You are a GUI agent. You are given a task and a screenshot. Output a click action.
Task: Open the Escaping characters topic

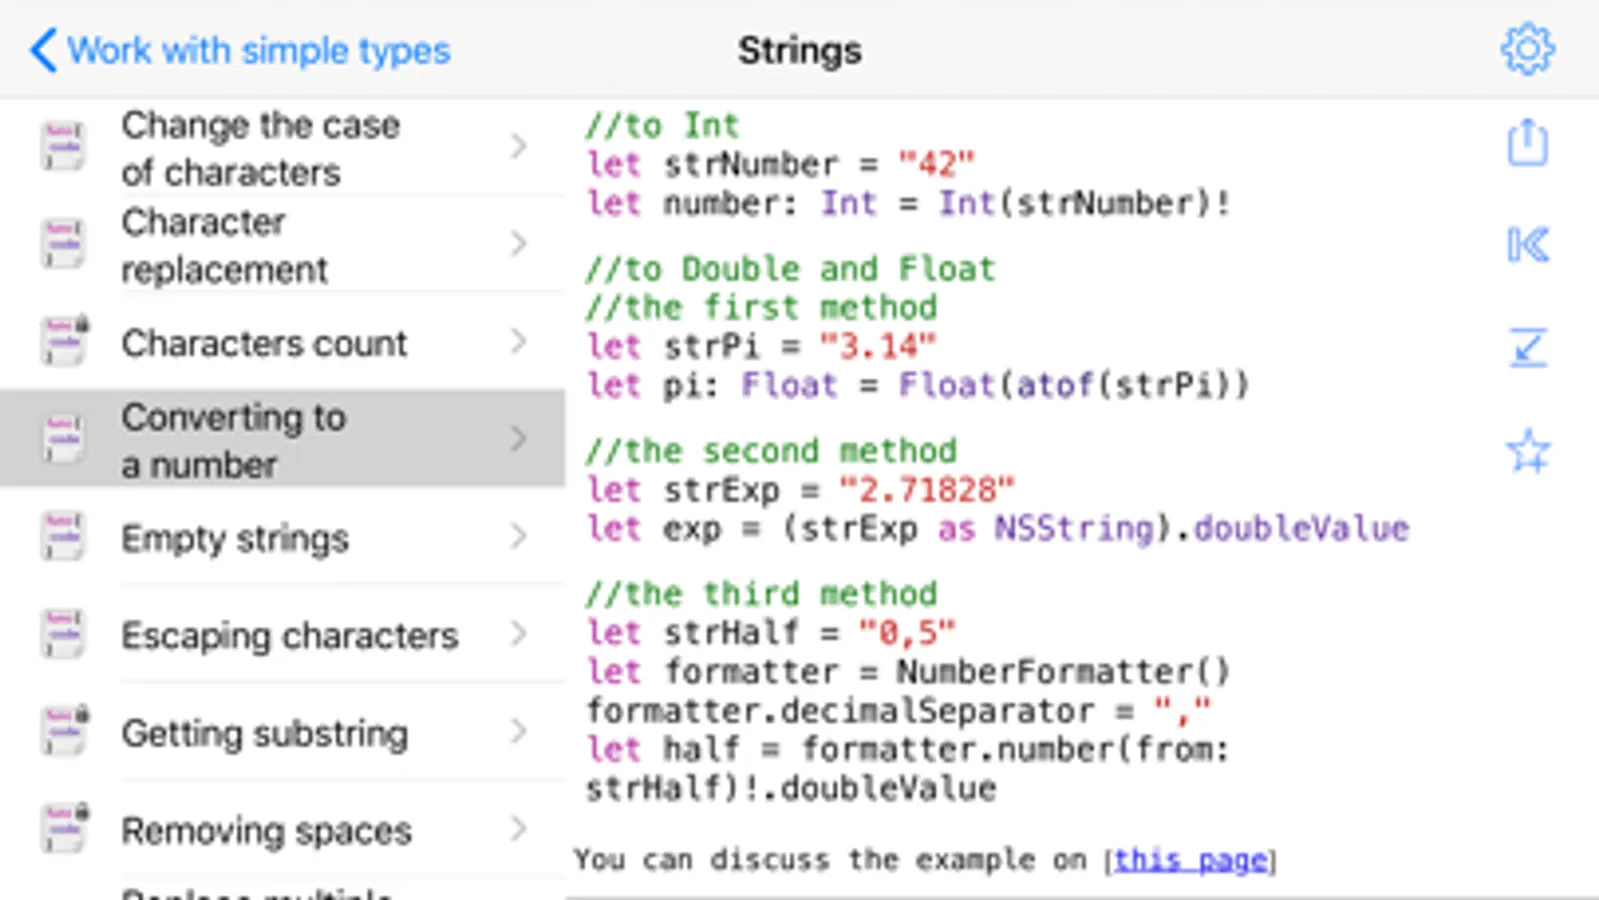click(289, 636)
